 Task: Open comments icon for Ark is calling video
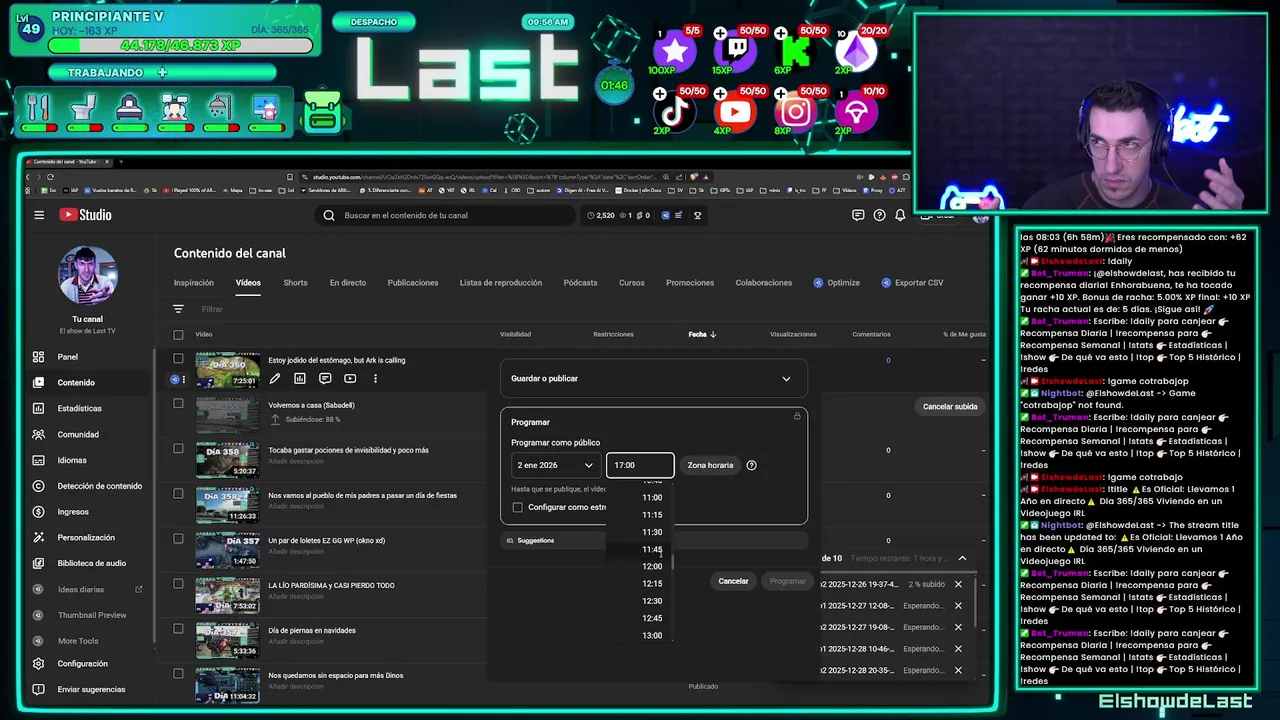pos(325,379)
